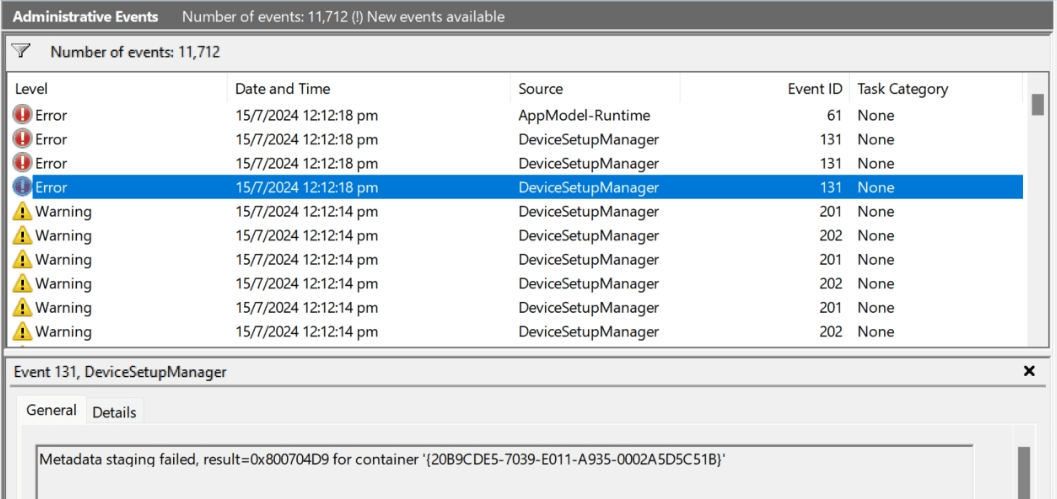Close the Event 131 details pane
The width and height of the screenshot is (1057, 499).
(1029, 371)
